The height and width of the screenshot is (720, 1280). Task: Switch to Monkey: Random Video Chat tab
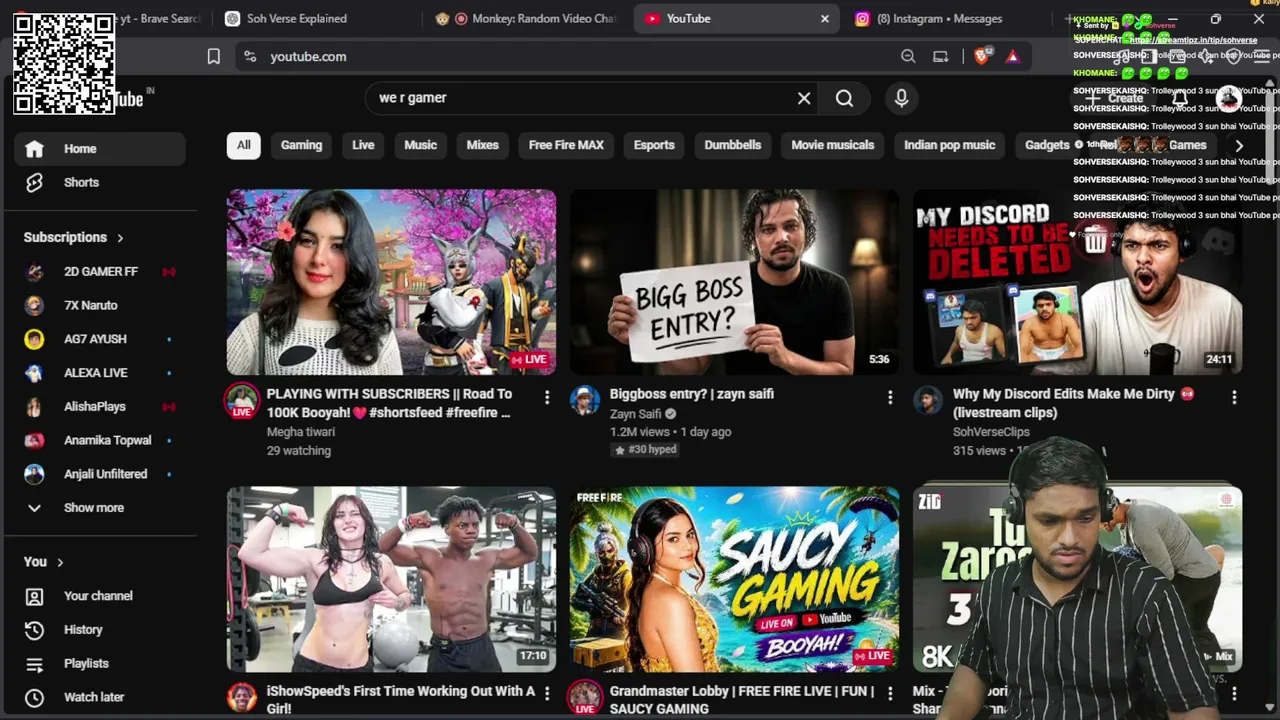click(525, 19)
